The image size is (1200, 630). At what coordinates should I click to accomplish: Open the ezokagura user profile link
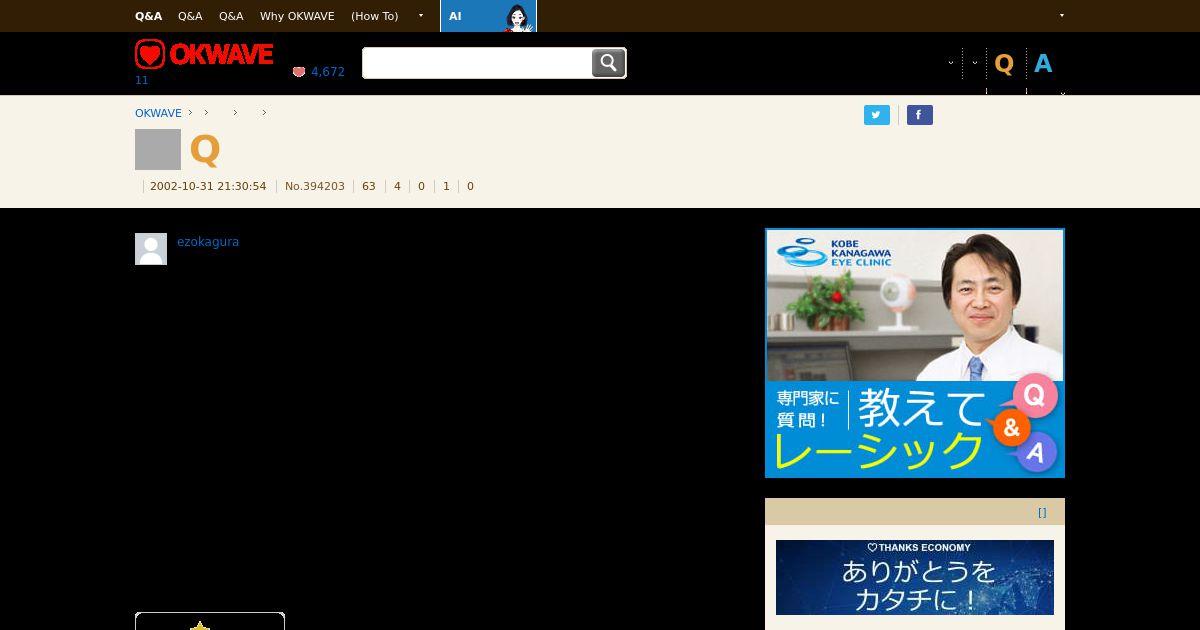(x=208, y=242)
